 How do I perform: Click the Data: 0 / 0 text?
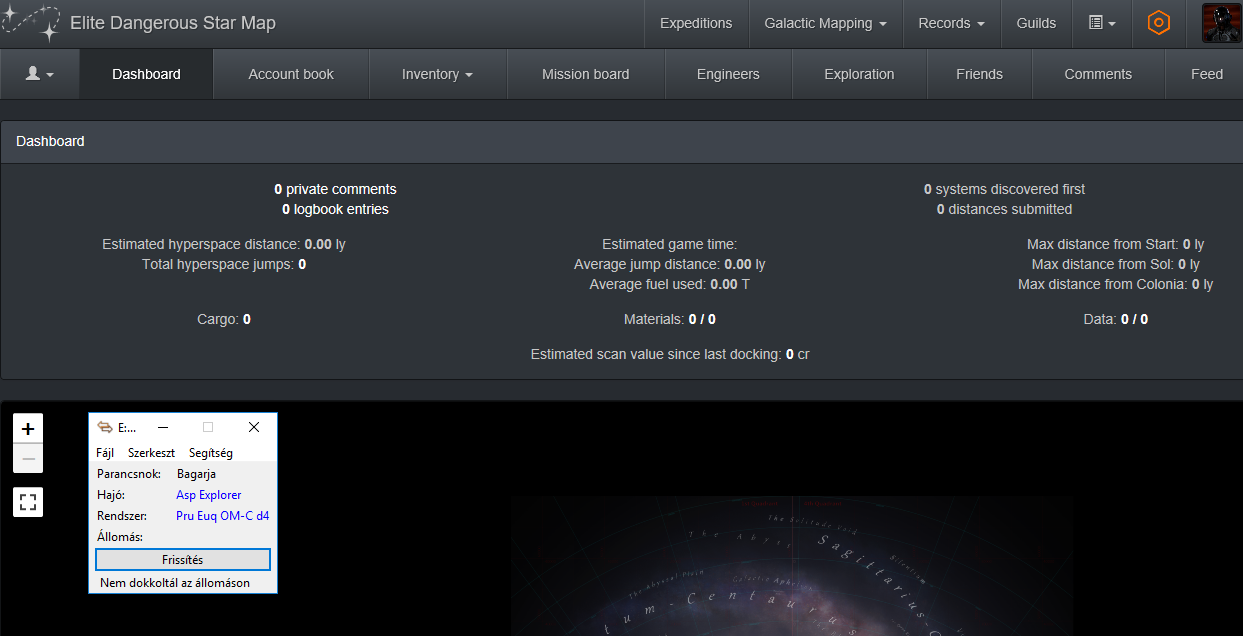[x=1115, y=319]
